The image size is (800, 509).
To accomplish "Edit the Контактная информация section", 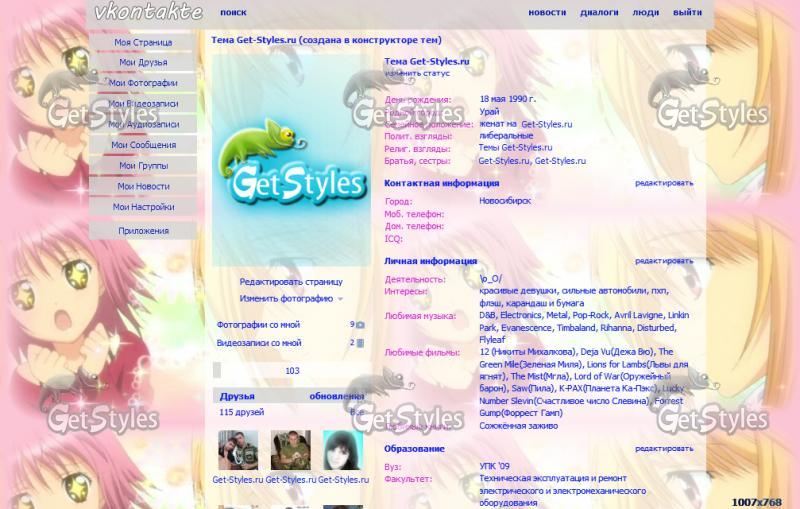I will tap(664, 183).
